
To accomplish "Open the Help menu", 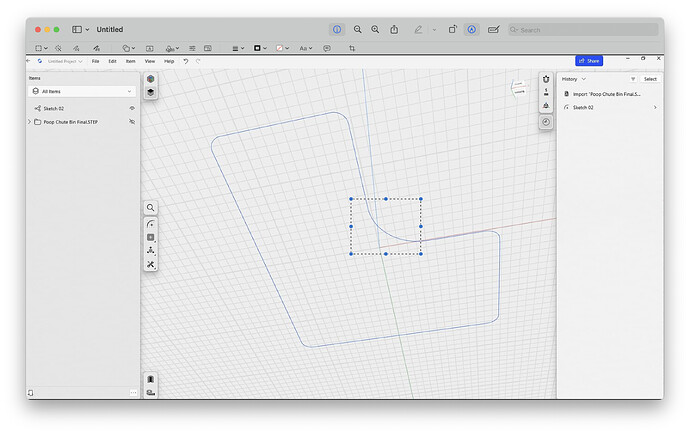I will (x=169, y=61).
